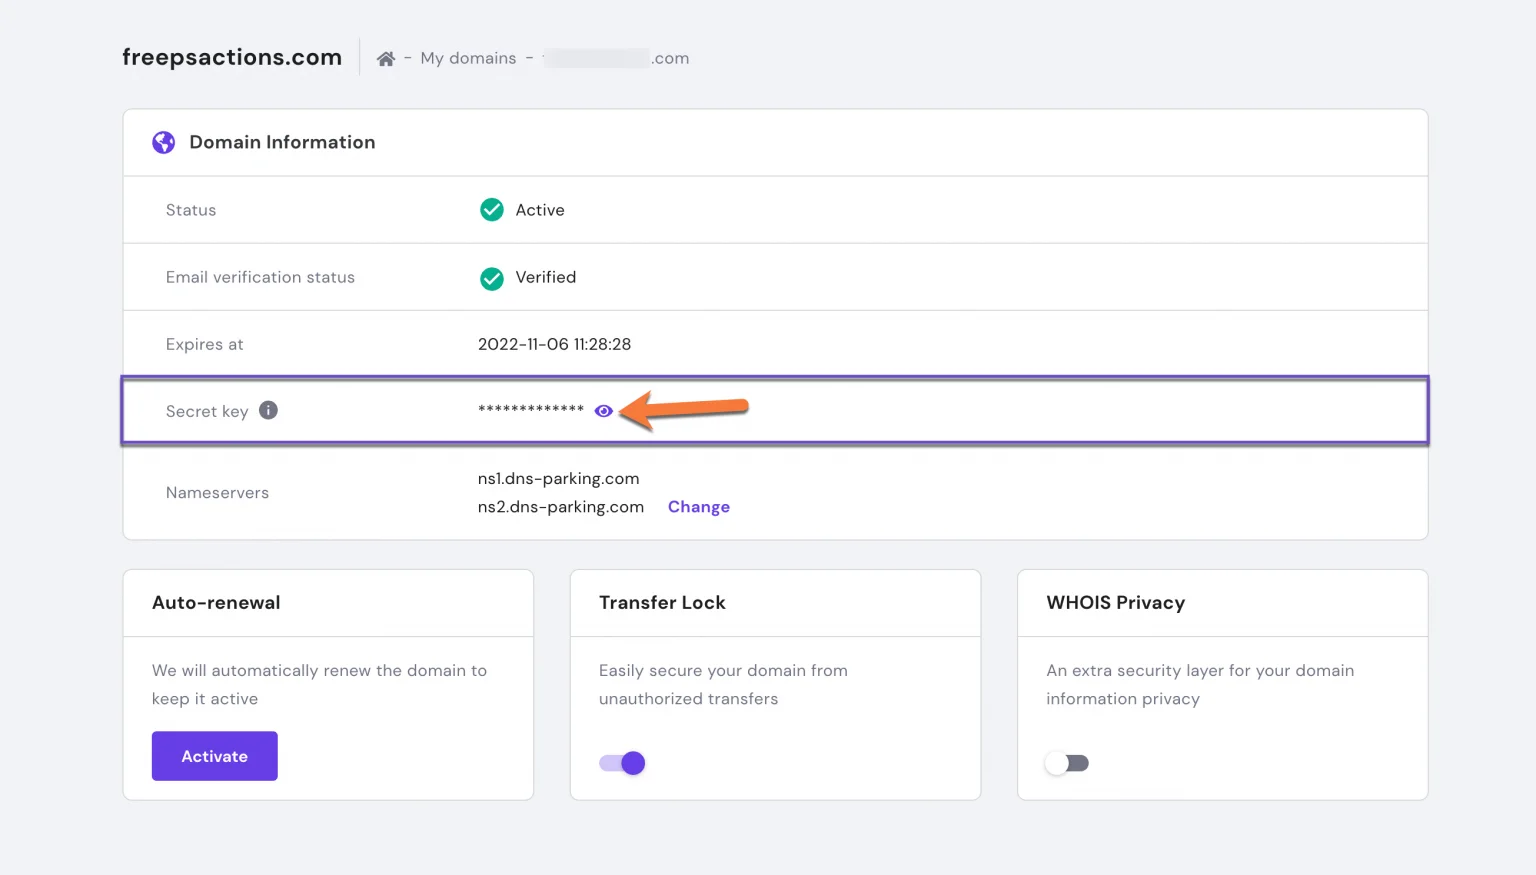Click the expiry date 2022-11-06 value
This screenshot has width=1536, height=875.
[554, 344]
